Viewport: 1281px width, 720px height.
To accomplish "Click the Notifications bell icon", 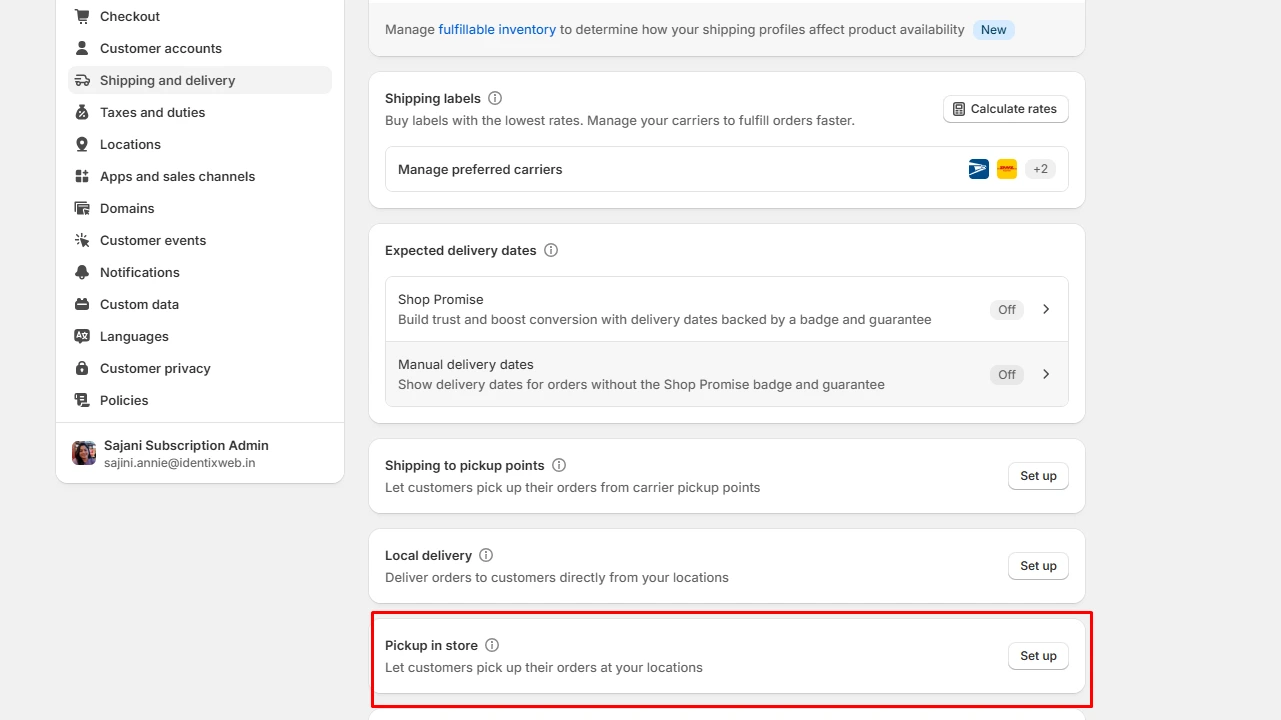I will click(82, 272).
